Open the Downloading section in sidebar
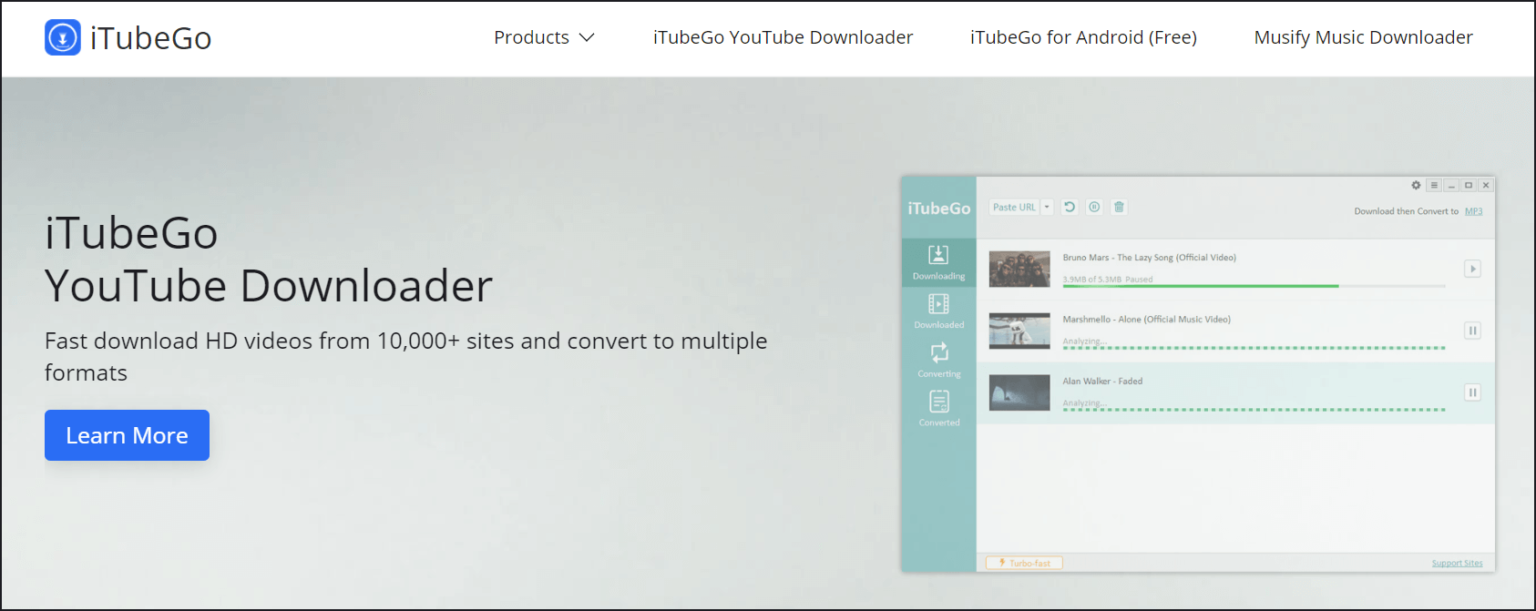 pos(938,262)
